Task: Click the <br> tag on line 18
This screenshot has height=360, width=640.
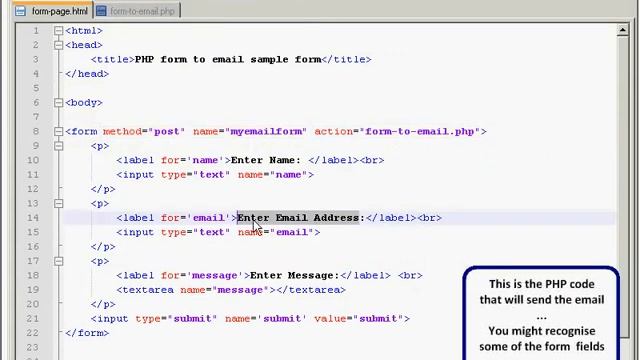Action: (x=410, y=276)
